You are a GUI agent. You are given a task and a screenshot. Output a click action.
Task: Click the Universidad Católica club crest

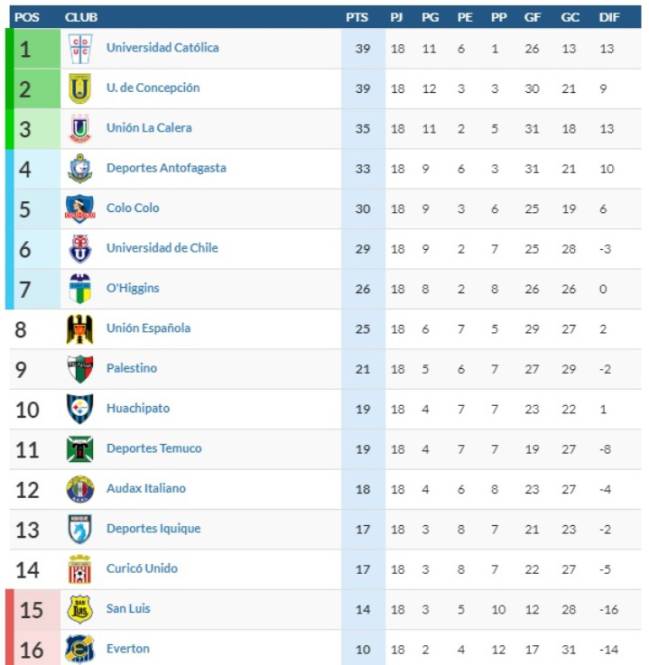pyautogui.click(x=80, y=48)
